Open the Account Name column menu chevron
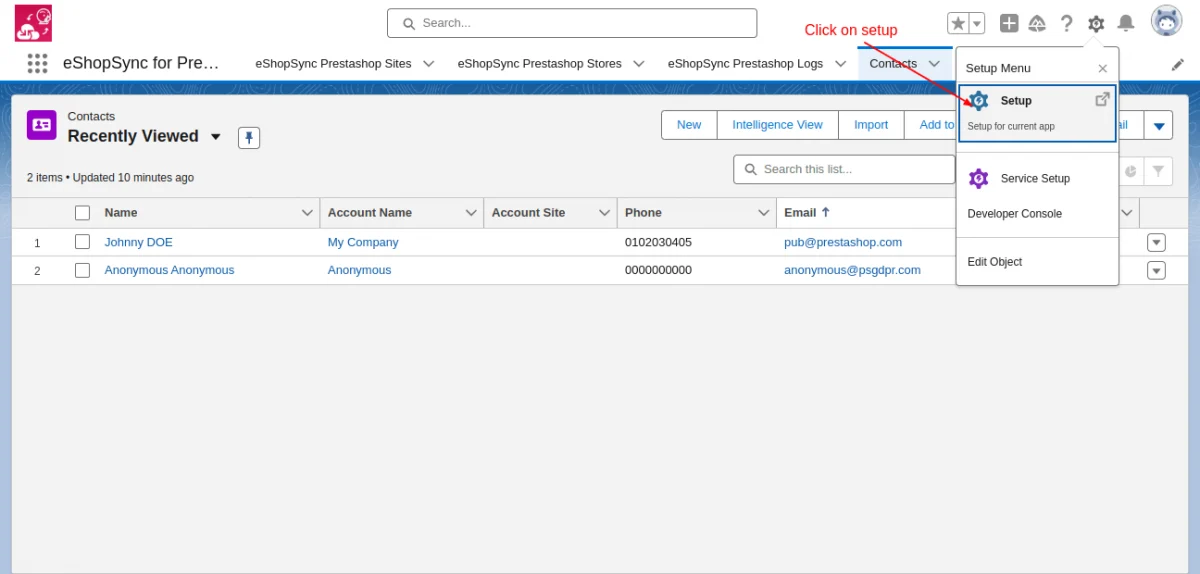The width and height of the screenshot is (1200, 574). click(x=471, y=213)
